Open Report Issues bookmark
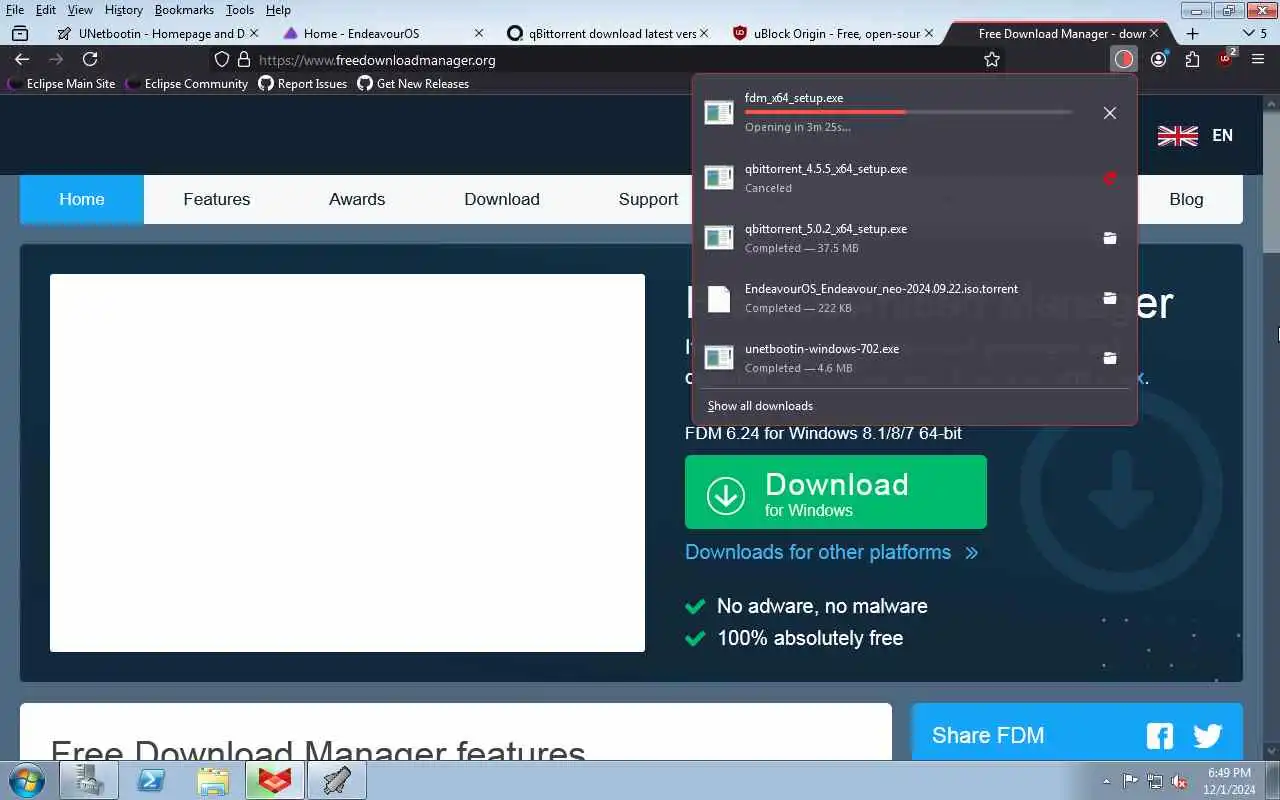The height and width of the screenshot is (800, 1280). (x=303, y=84)
